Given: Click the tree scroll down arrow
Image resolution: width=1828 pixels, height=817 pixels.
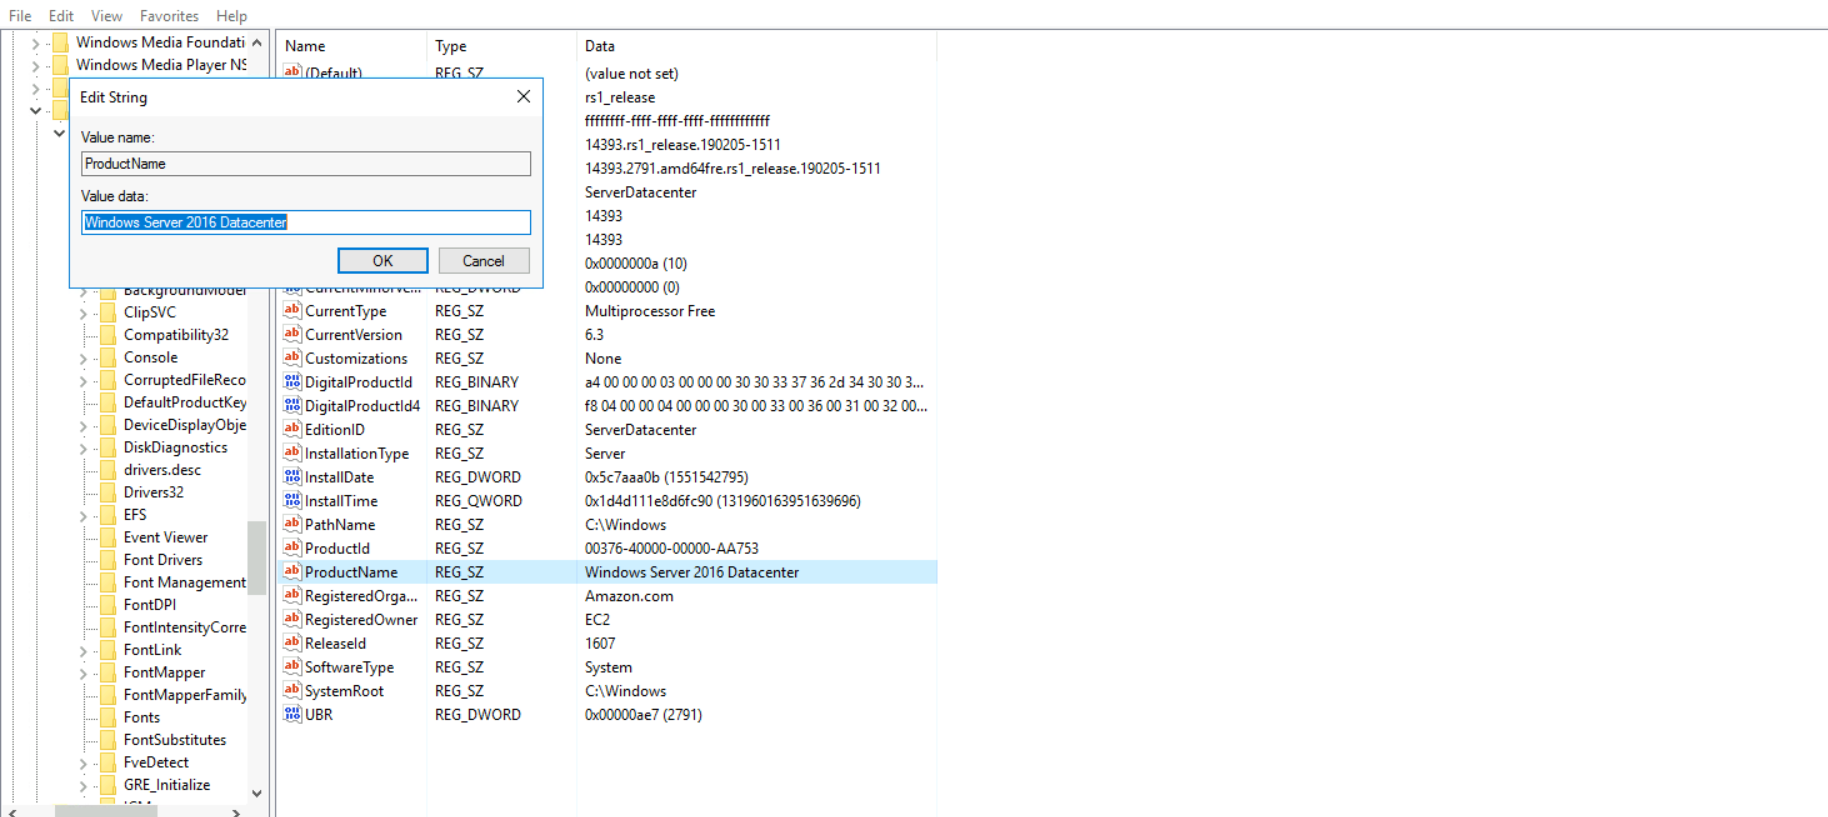Looking at the screenshot, I should [257, 793].
